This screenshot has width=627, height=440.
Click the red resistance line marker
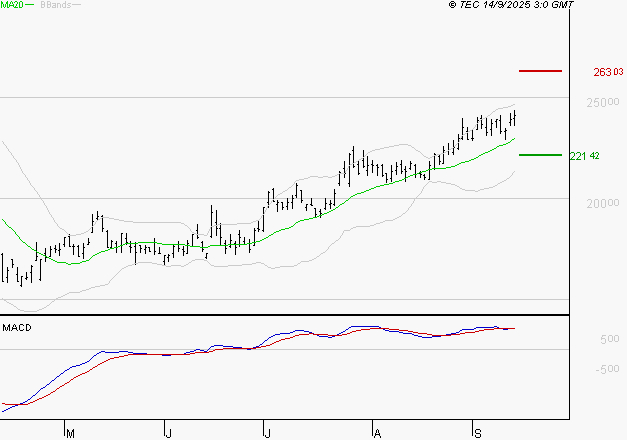(x=541, y=71)
